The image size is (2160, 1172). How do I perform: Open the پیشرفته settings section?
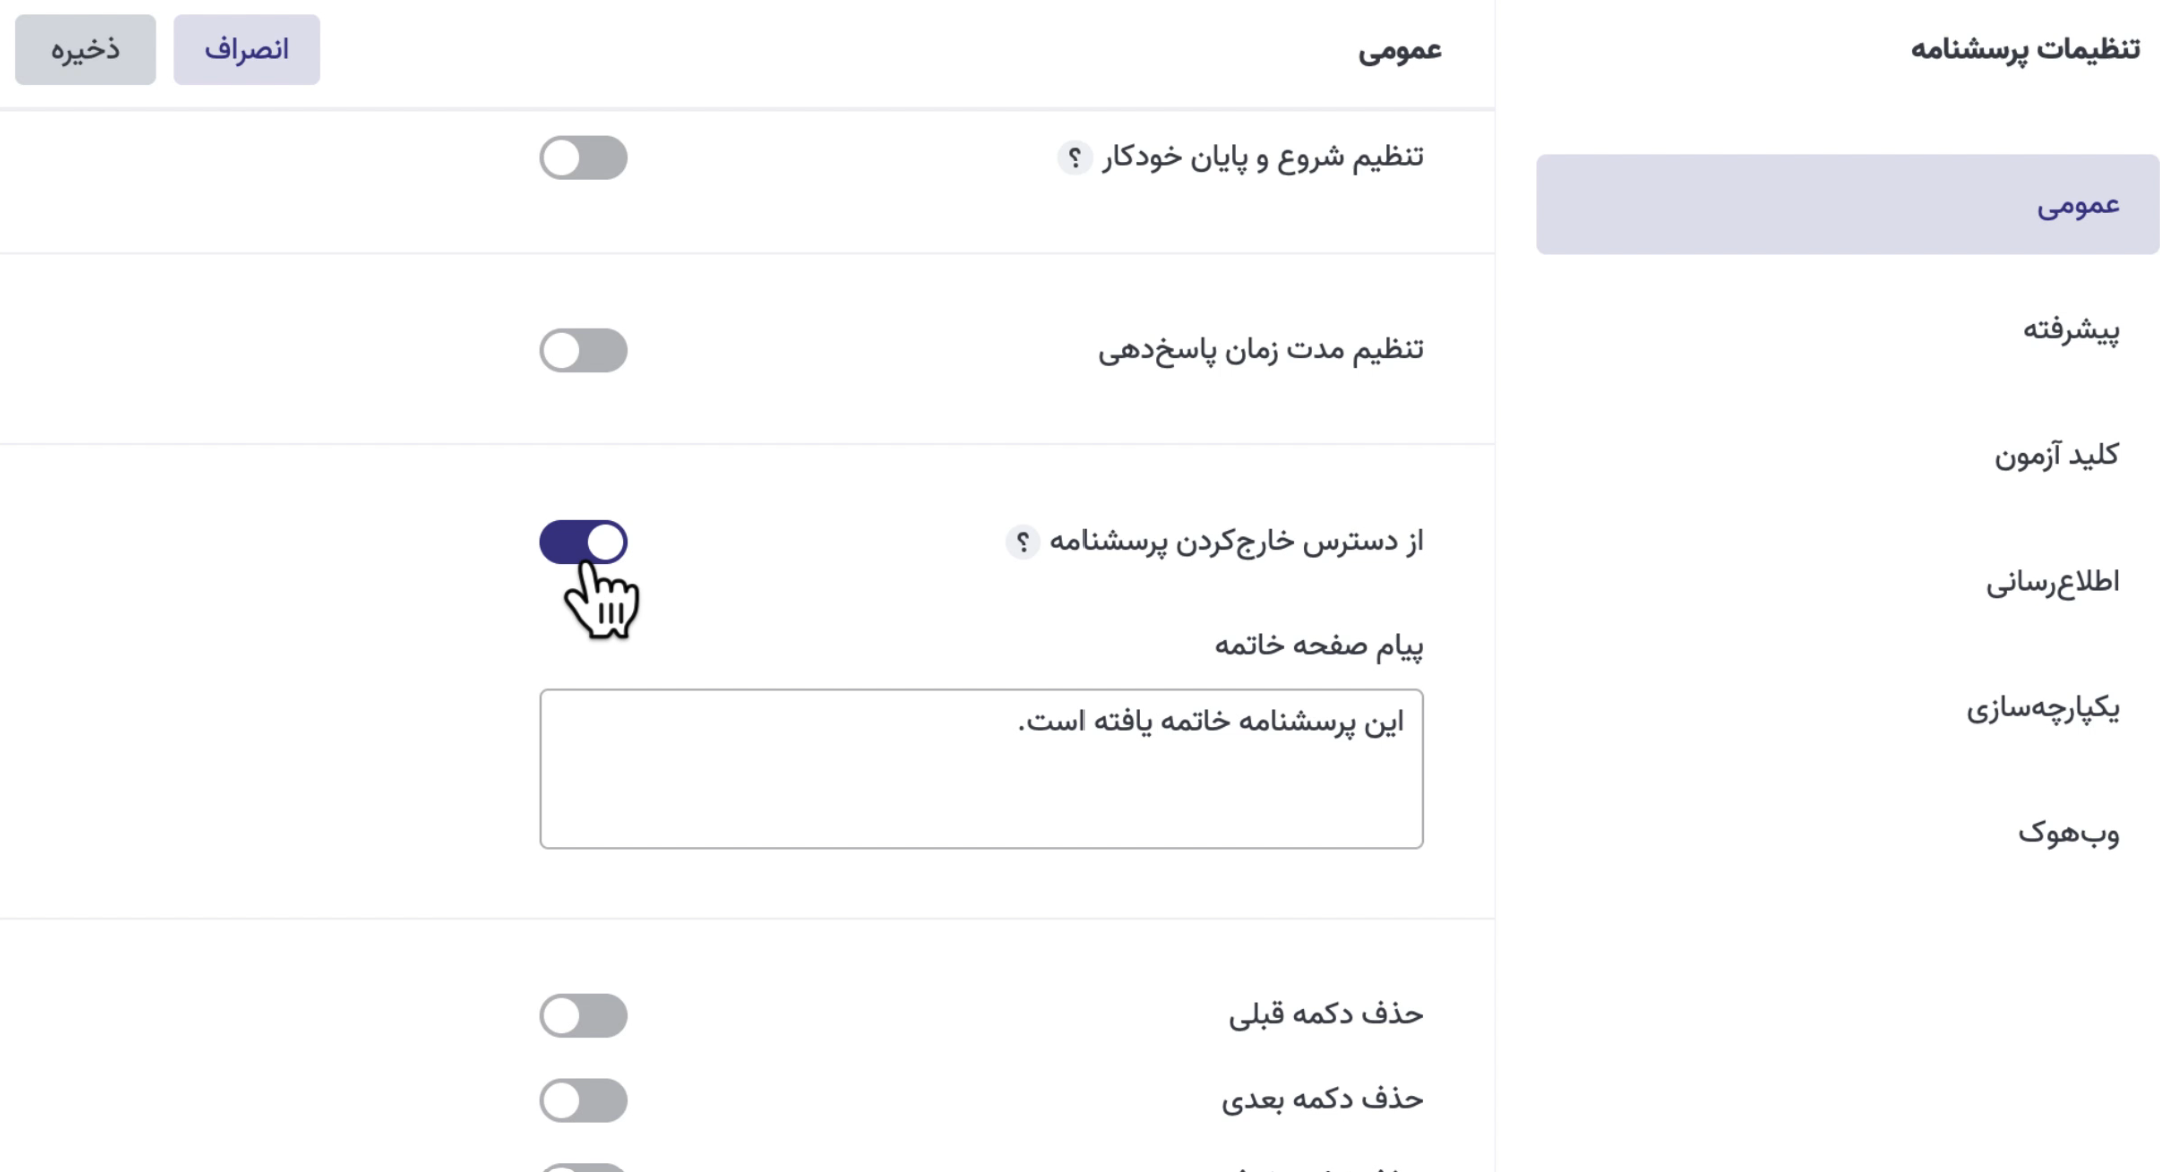[2070, 330]
